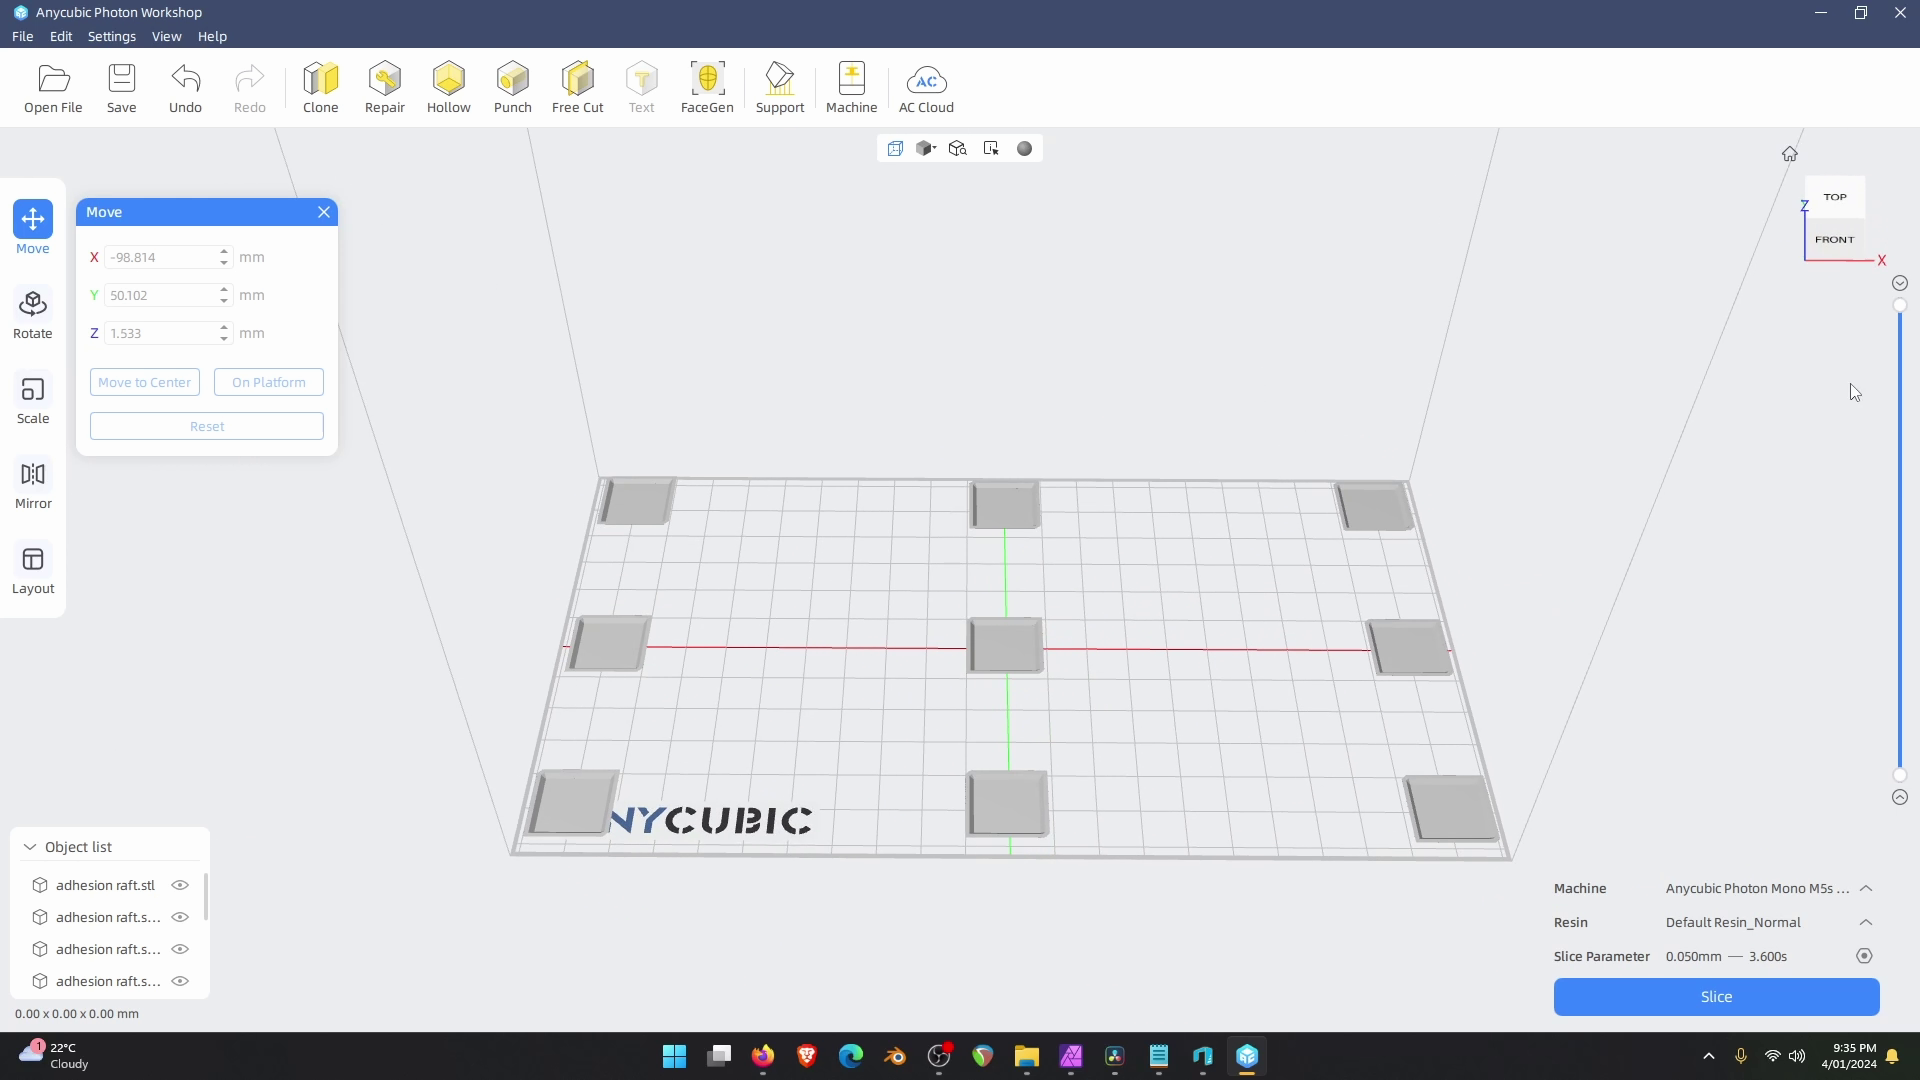This screenshot has width=1920, height=1080.
Task: Activate the Clone tool
Action: (321, 88)
